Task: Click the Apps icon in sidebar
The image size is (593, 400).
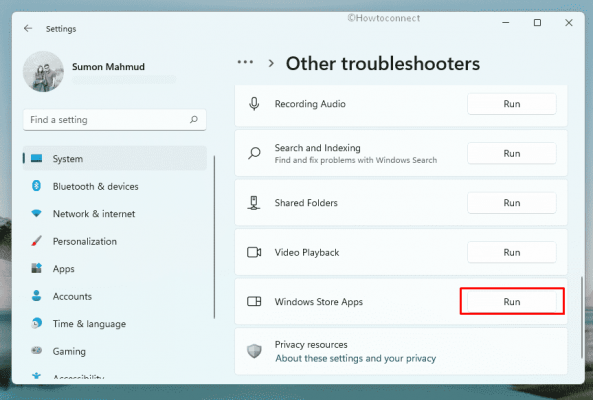Action: (36, 268)
